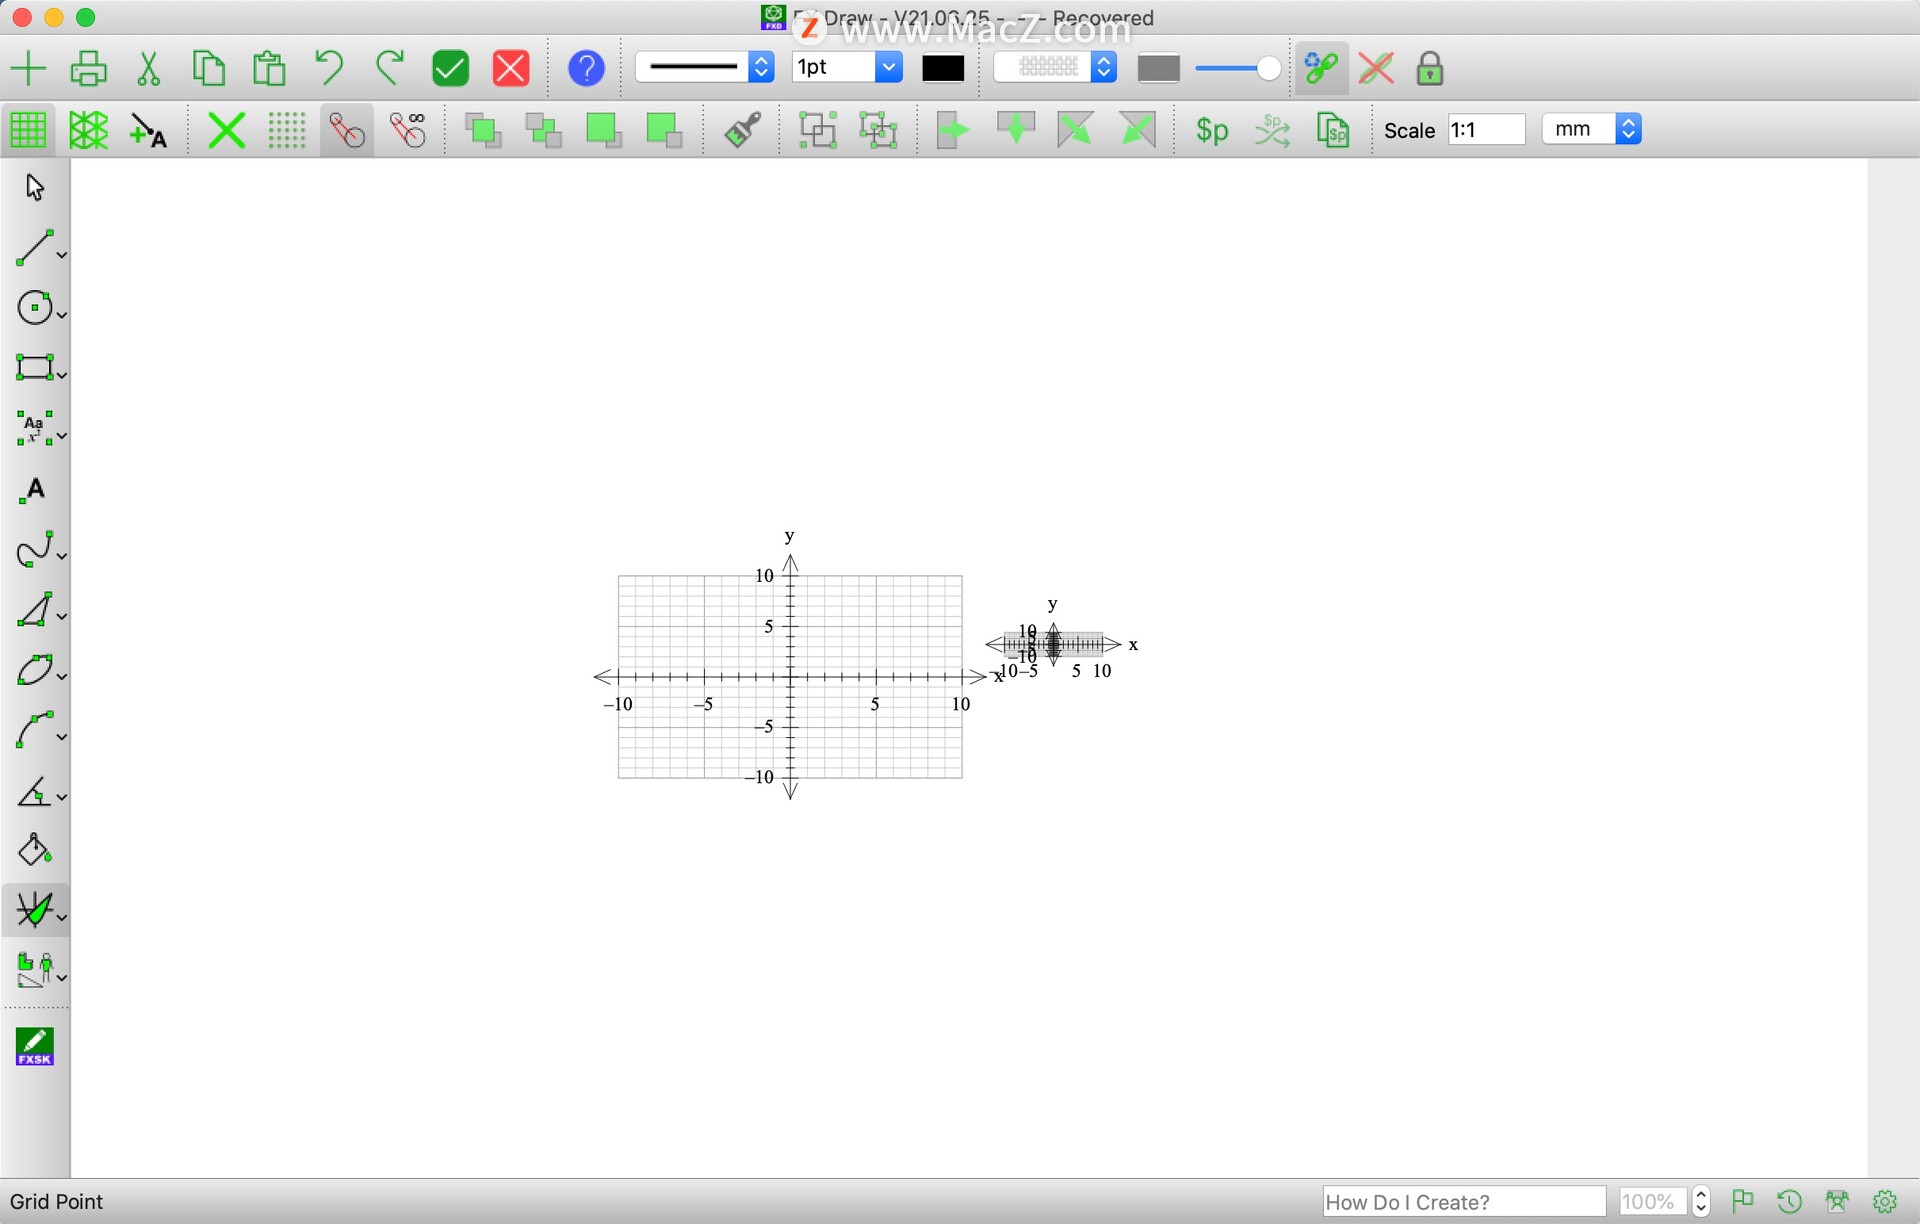Image resolution: width=1920 pixels, height=1224 pixels.
Task: Select the text tool
Action: pos(32,489)
